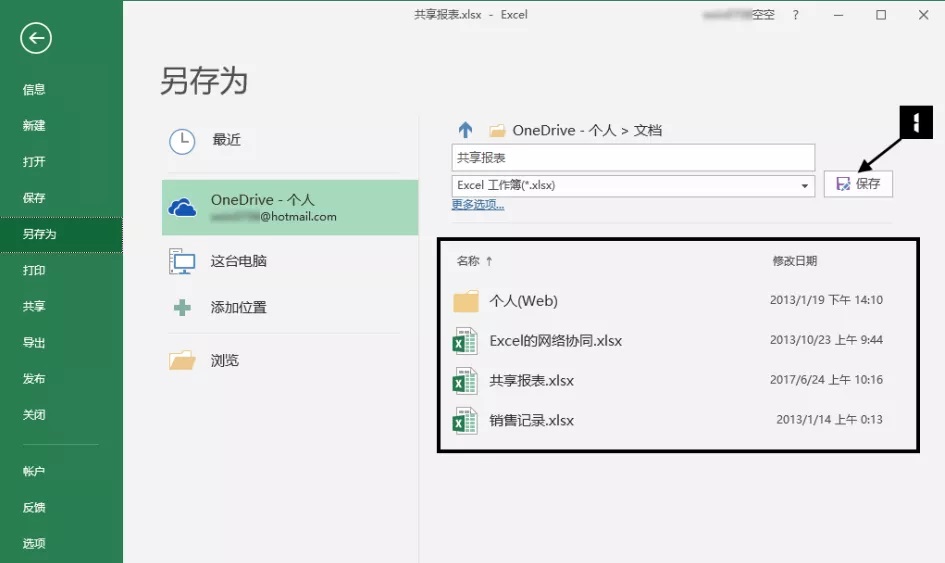The width and height of the screenshot is (945, 563).
Task: Maximize the Excel window
Action: coord(881,15)
